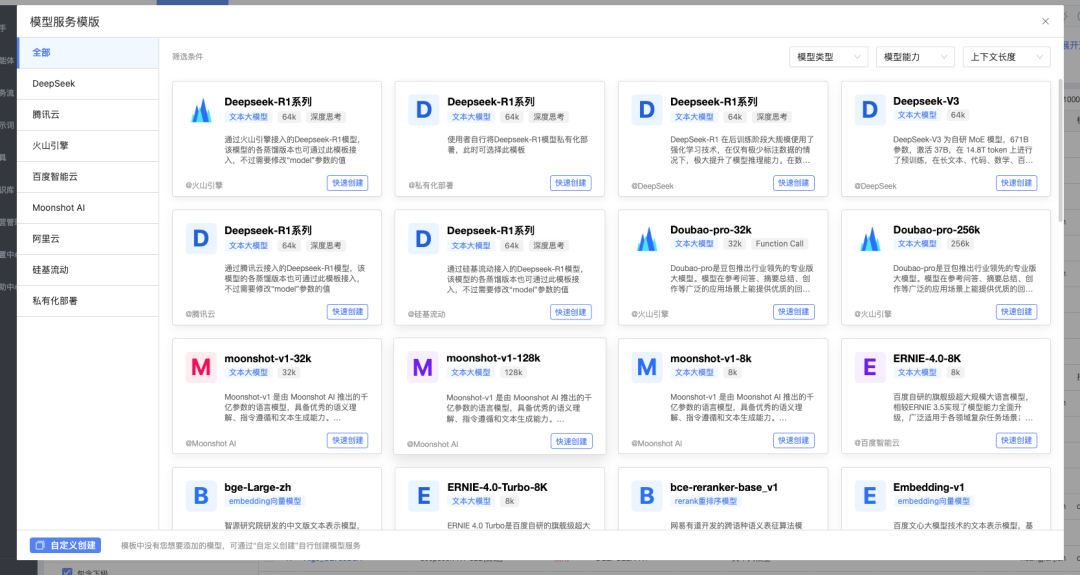
Task: Click the blue M icon of moonshot-v1-8k
Action: [x=647, y=367]
